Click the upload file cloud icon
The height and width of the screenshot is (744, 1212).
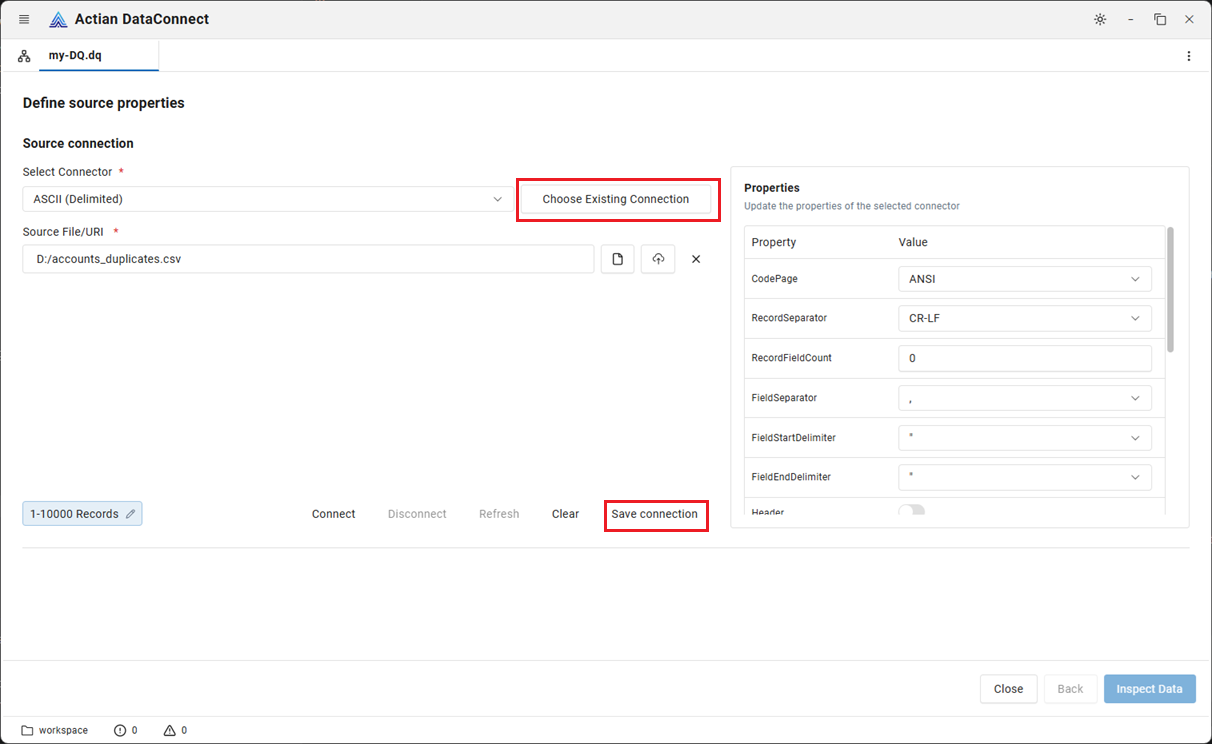(x=658, y=259)
